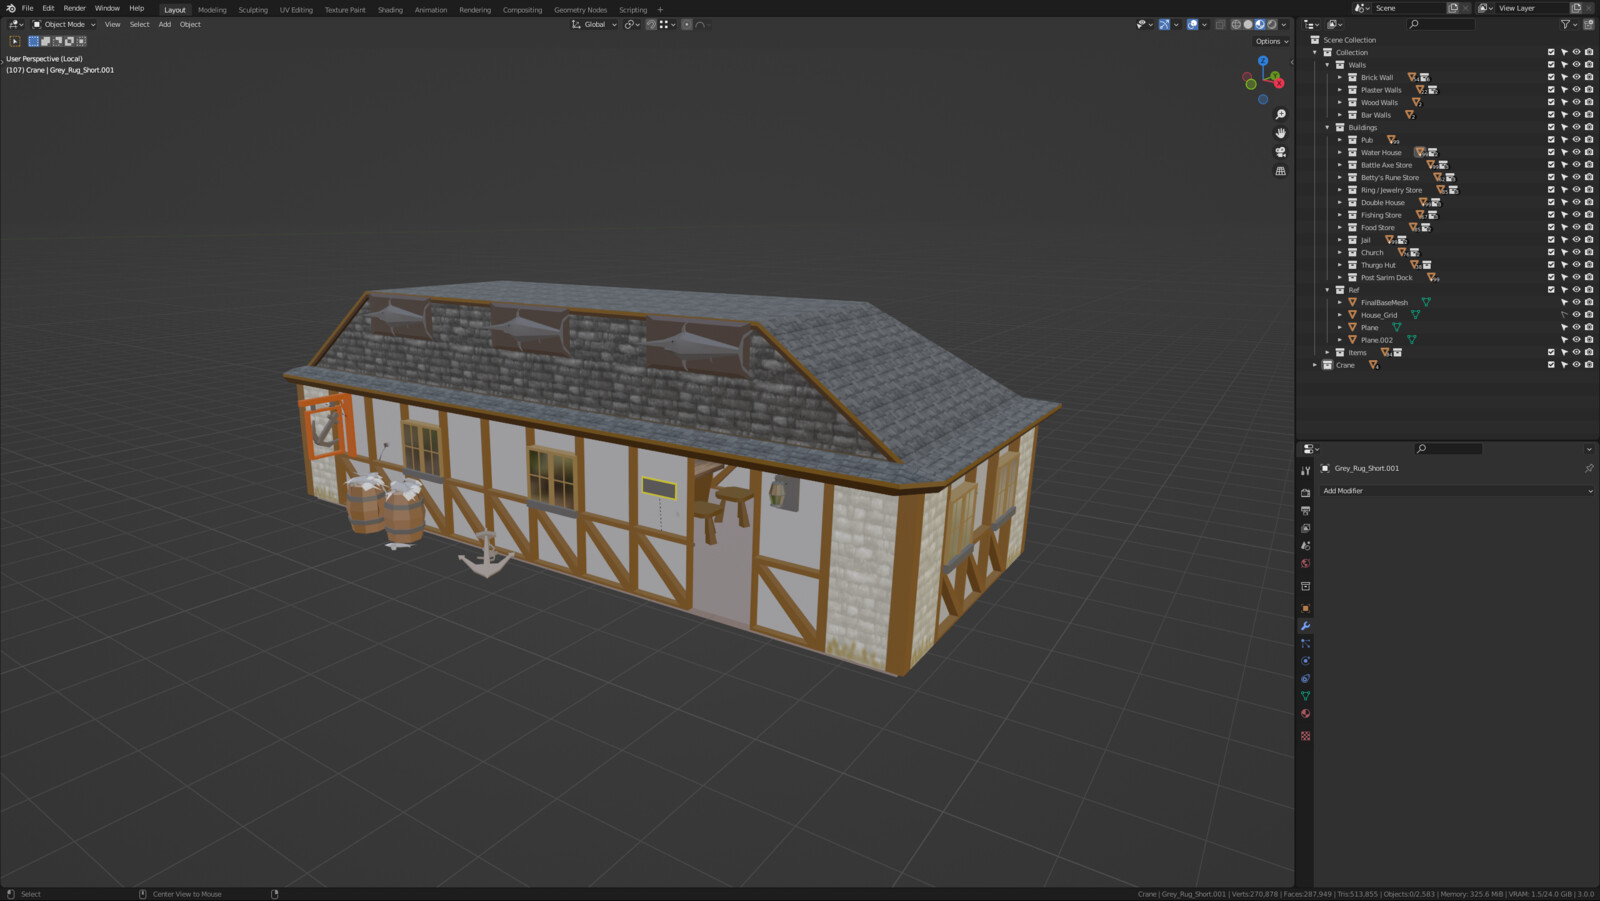This screenshot has width=1600, height=901.
Task: Open the Object Constraints properties tab
Action: tap(1305, 678)
